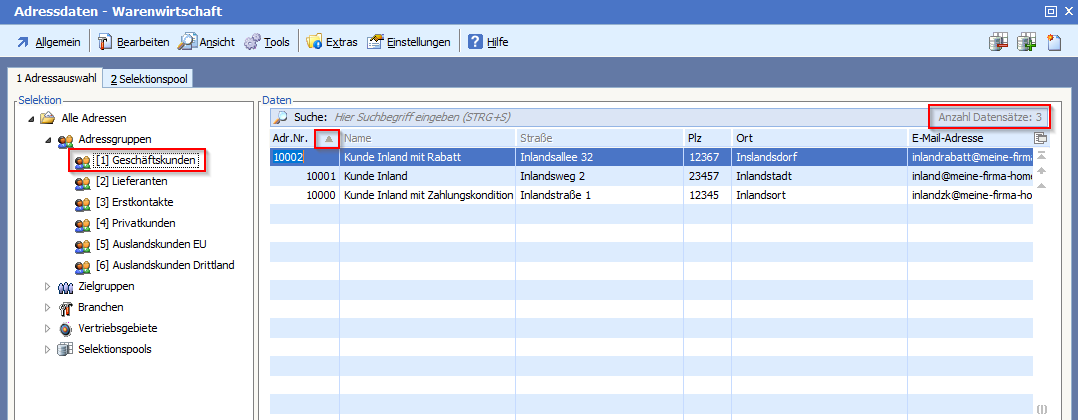Expand the Zielgruppen tree node

pyautogui.click(x=48, y=286)
